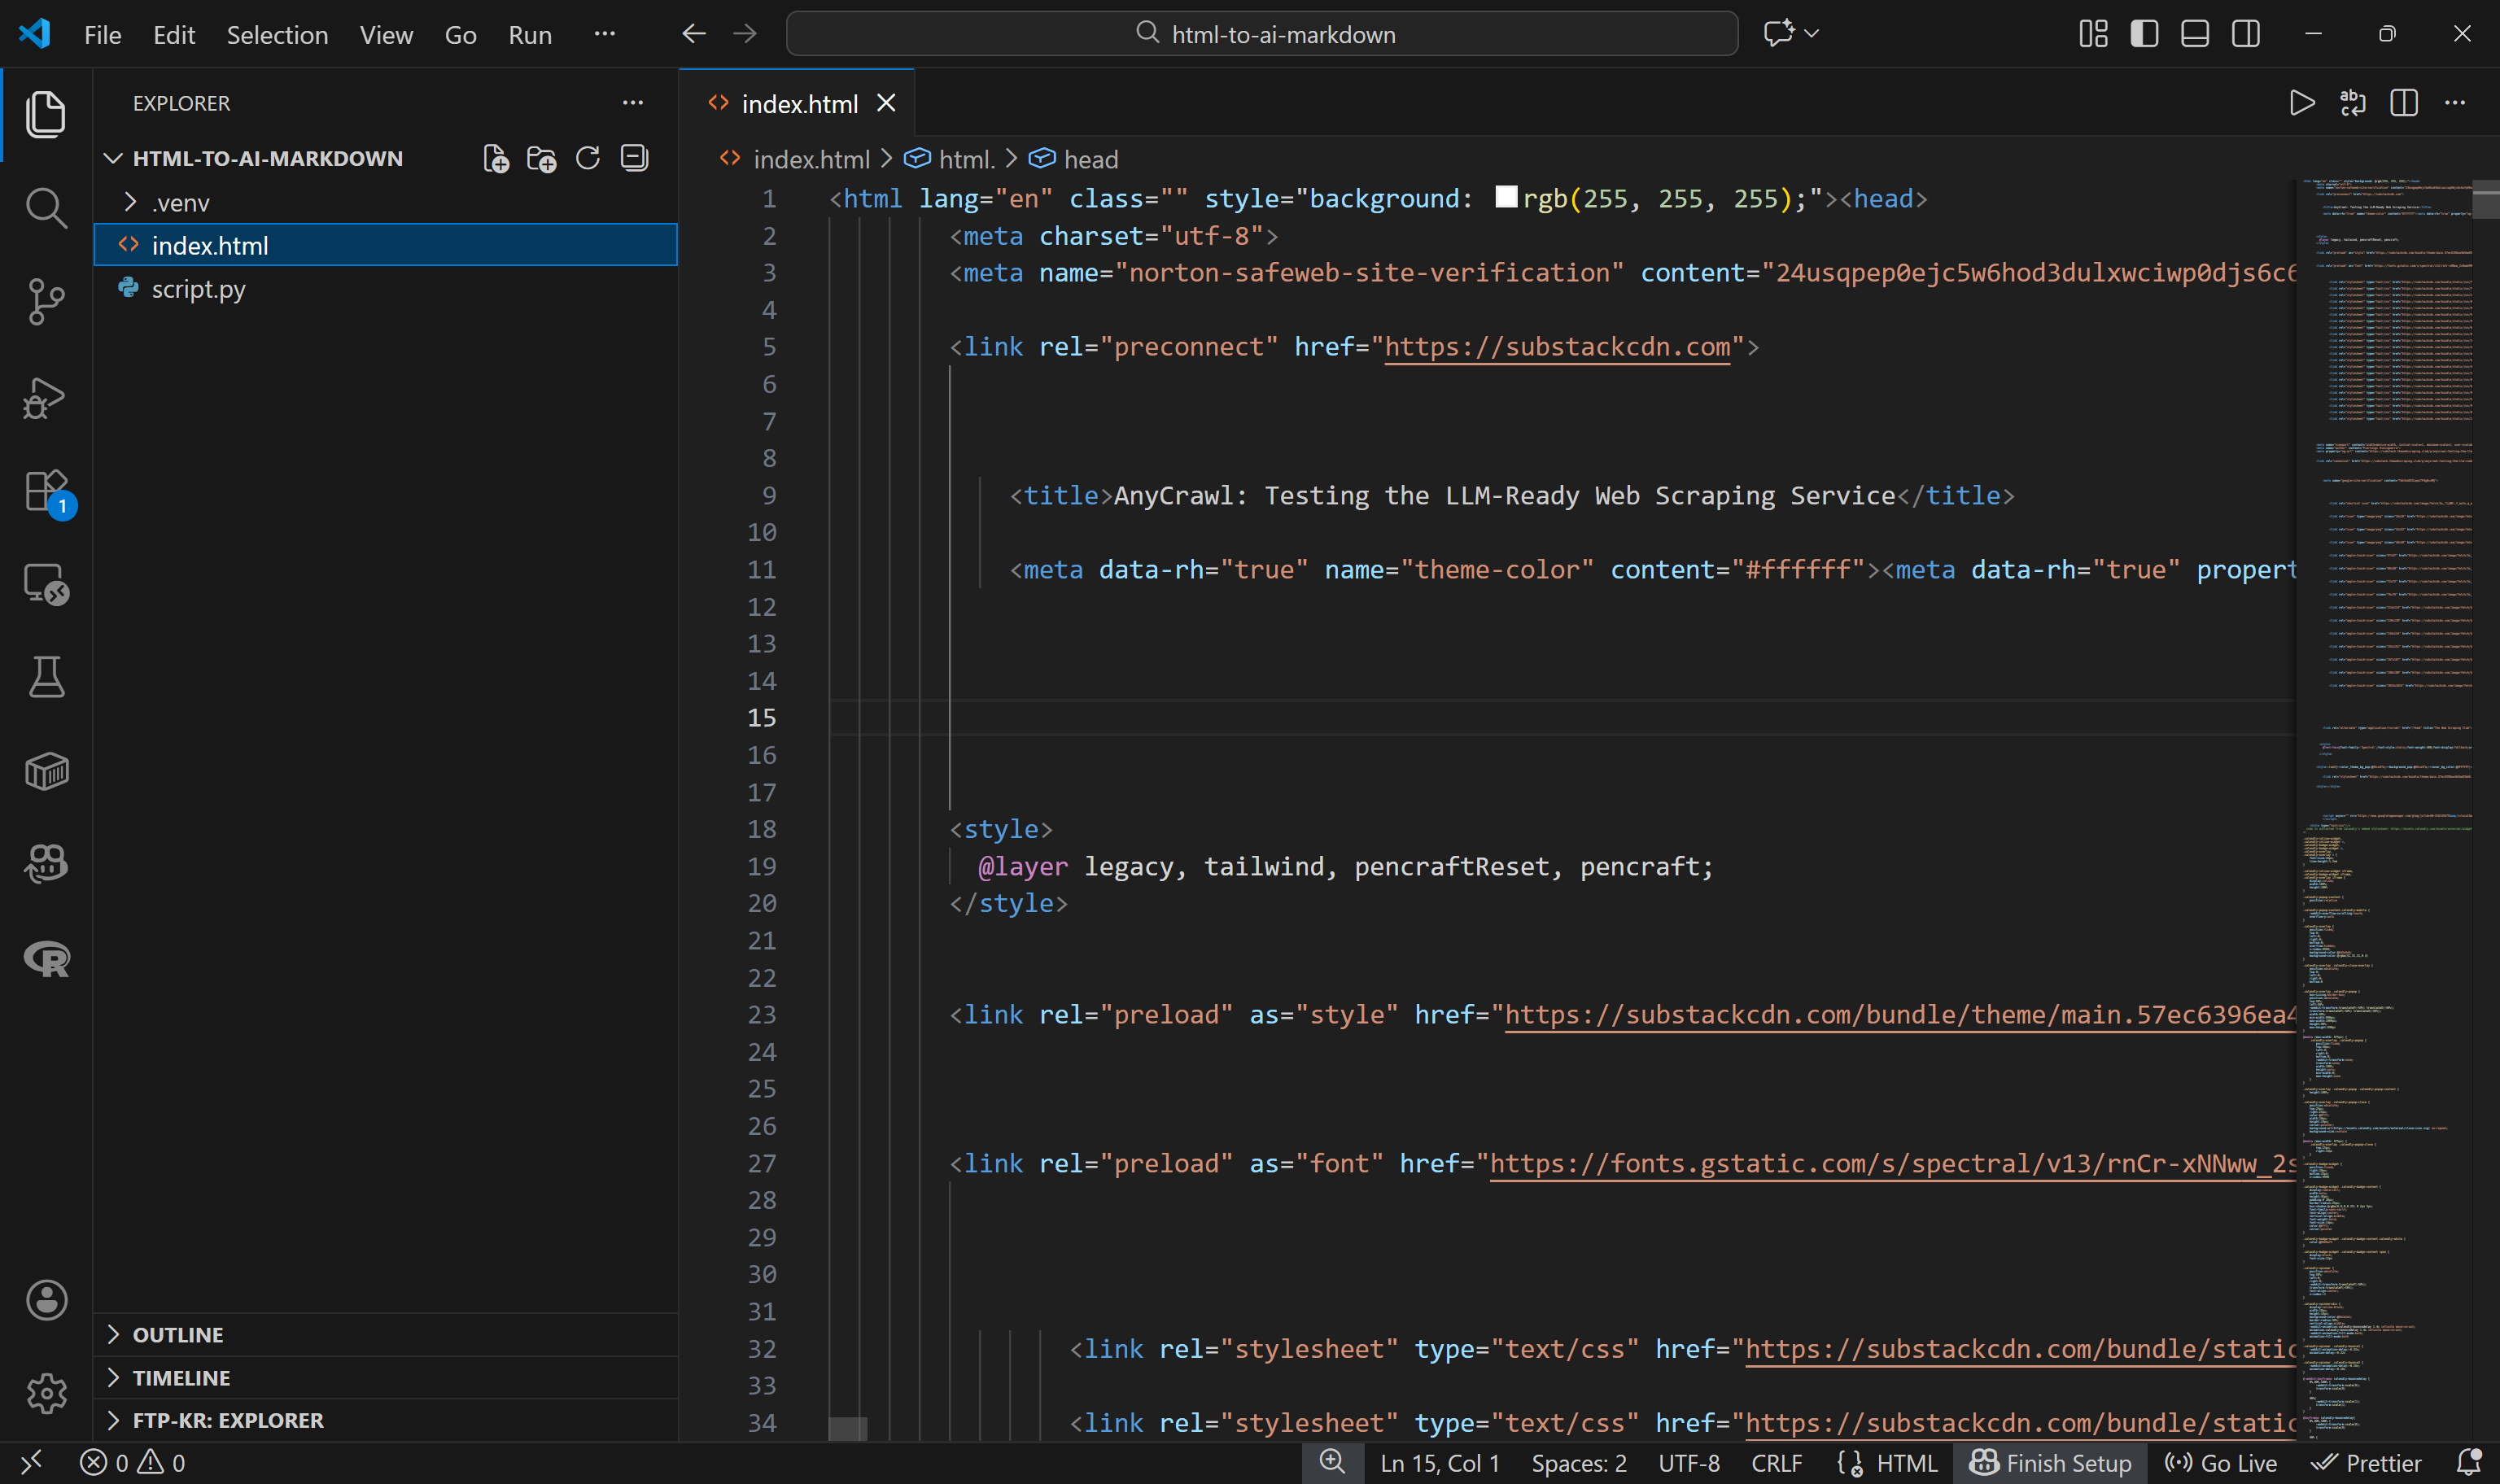This screenshot has width=2500, height=1484.
Task: Open the Run and Debug view
Action: [46, 398]
